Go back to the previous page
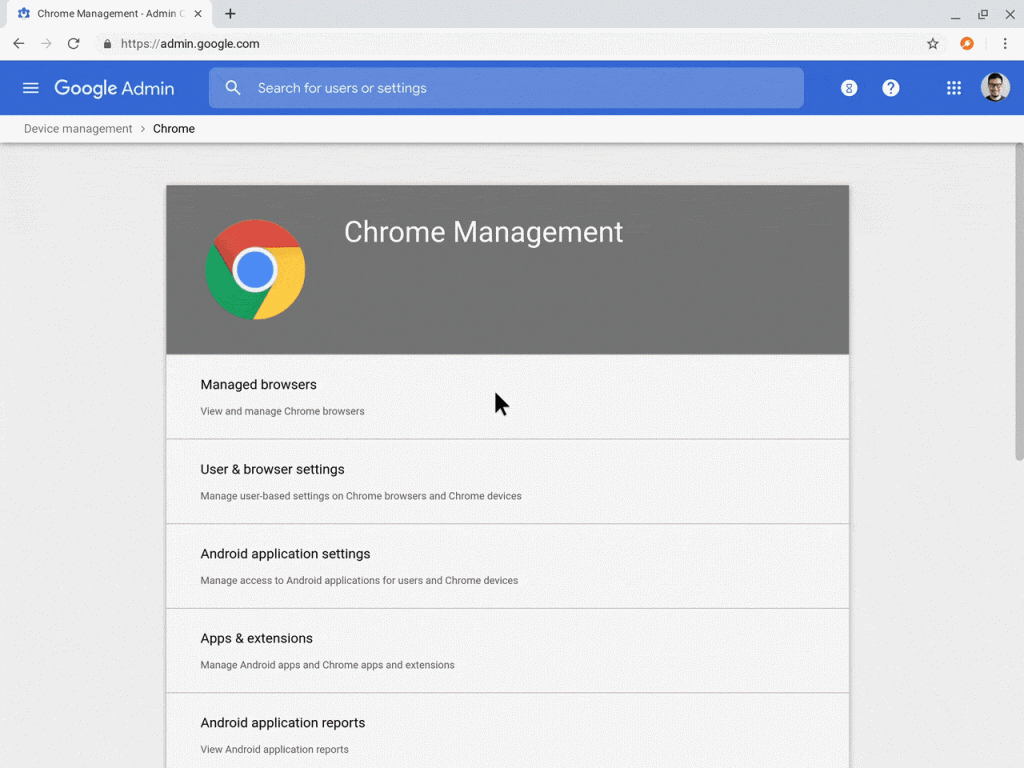 click(18, 44)
